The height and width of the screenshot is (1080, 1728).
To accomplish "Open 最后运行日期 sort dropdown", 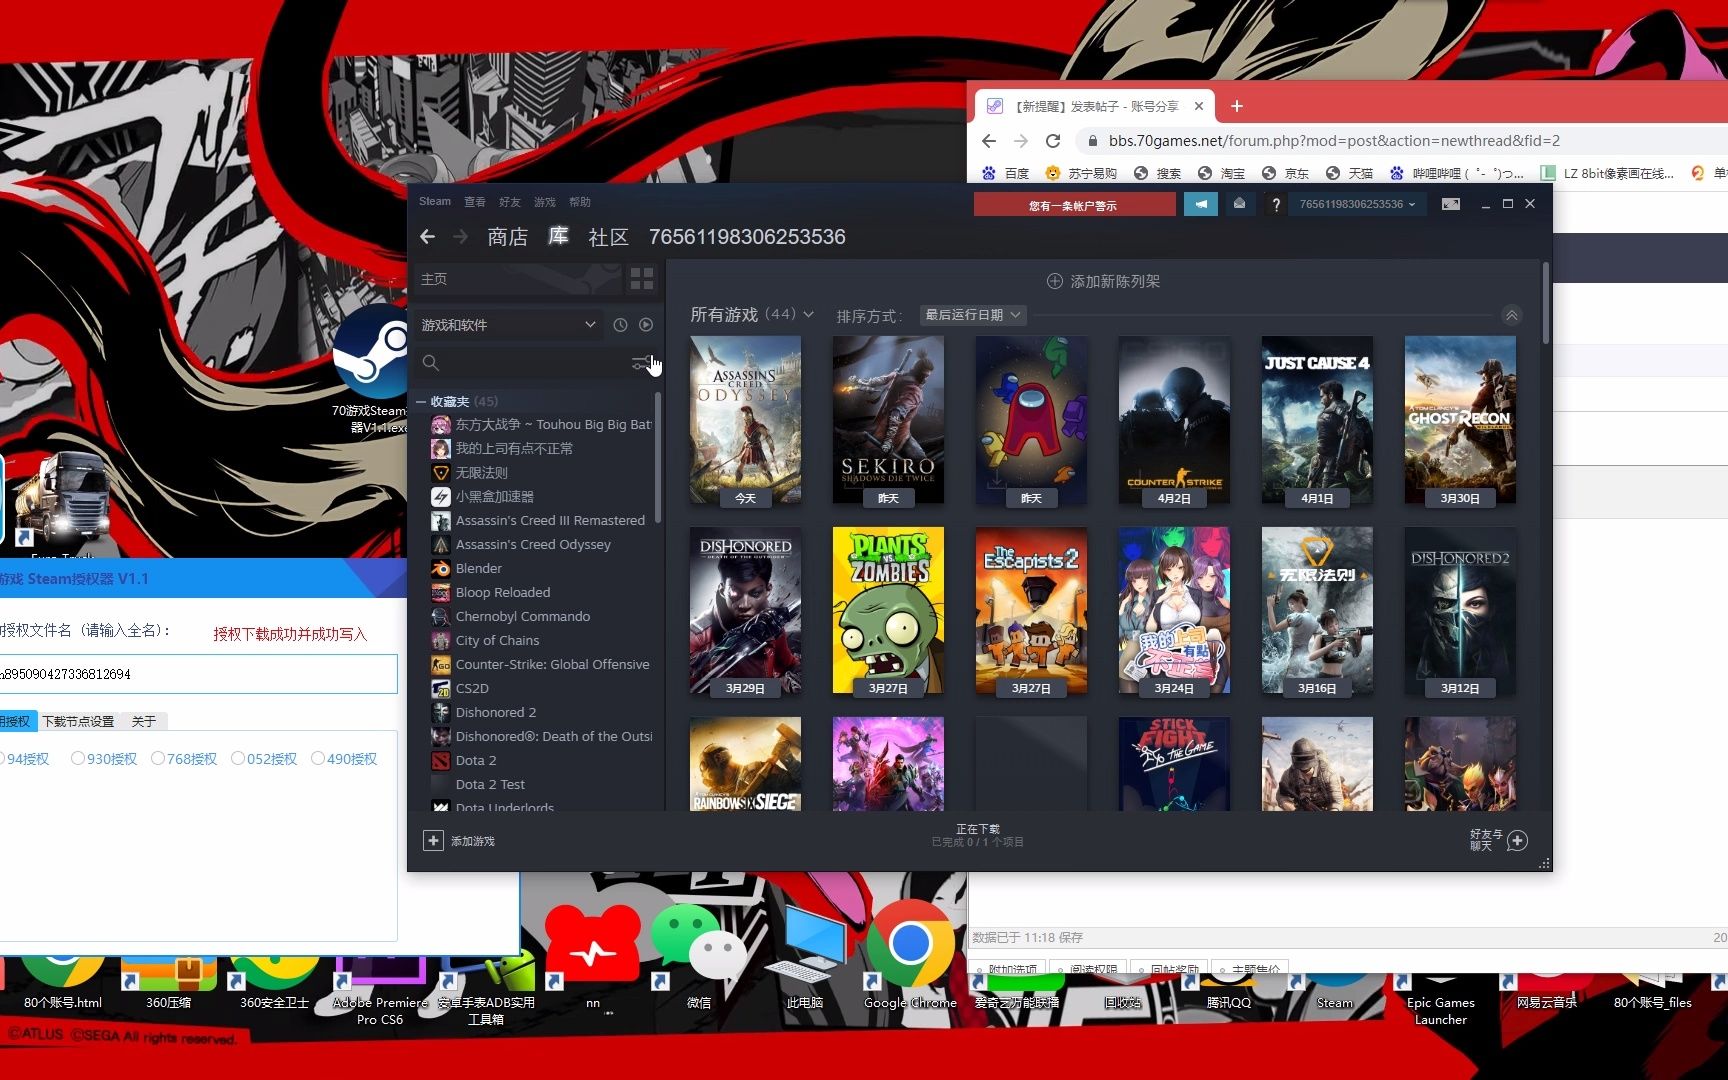I will [x=973, y=315].
